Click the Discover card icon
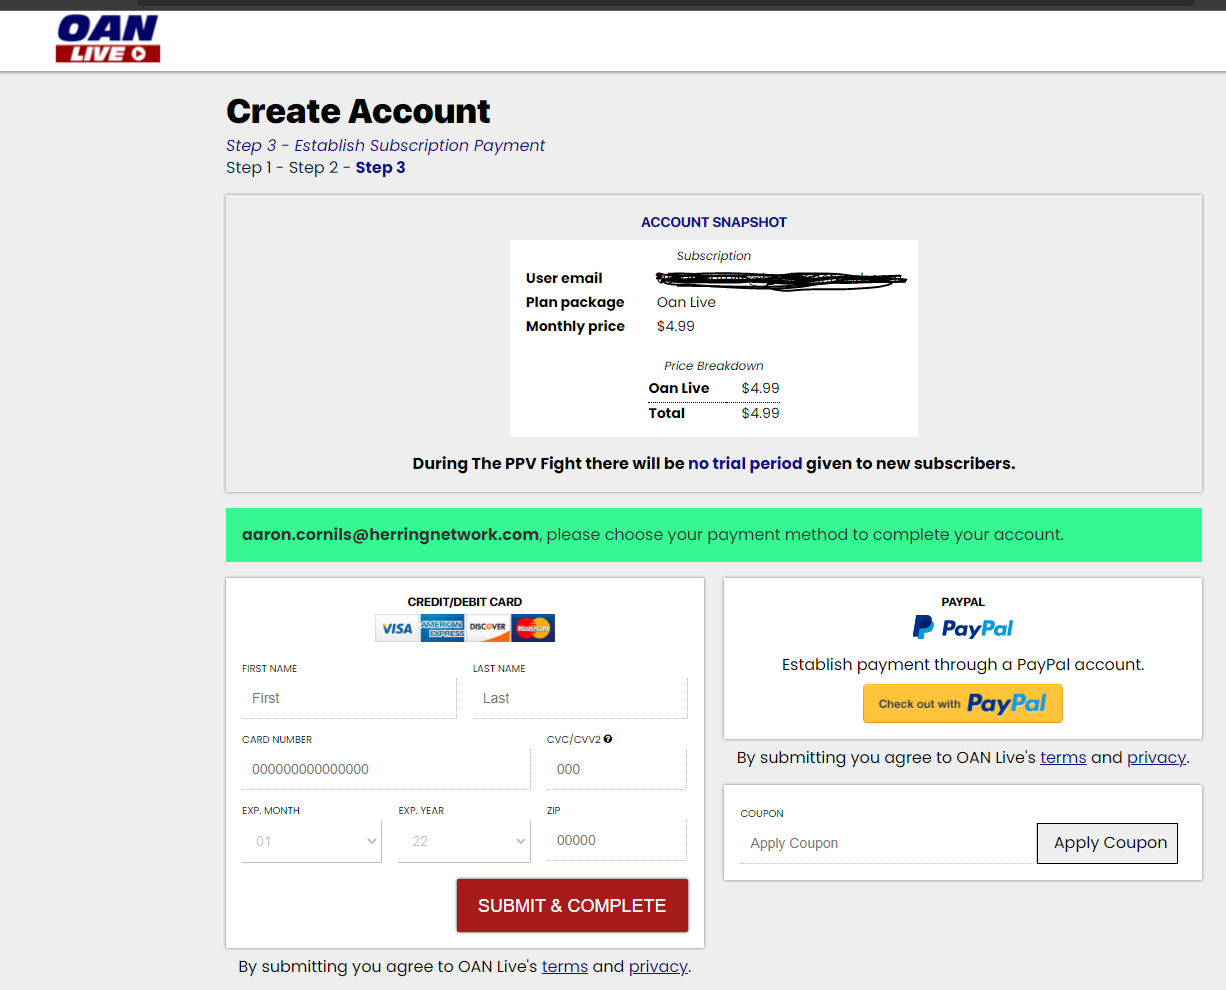Image resolution: width=1226 pixels, height=990 pixels. (488, 628)
